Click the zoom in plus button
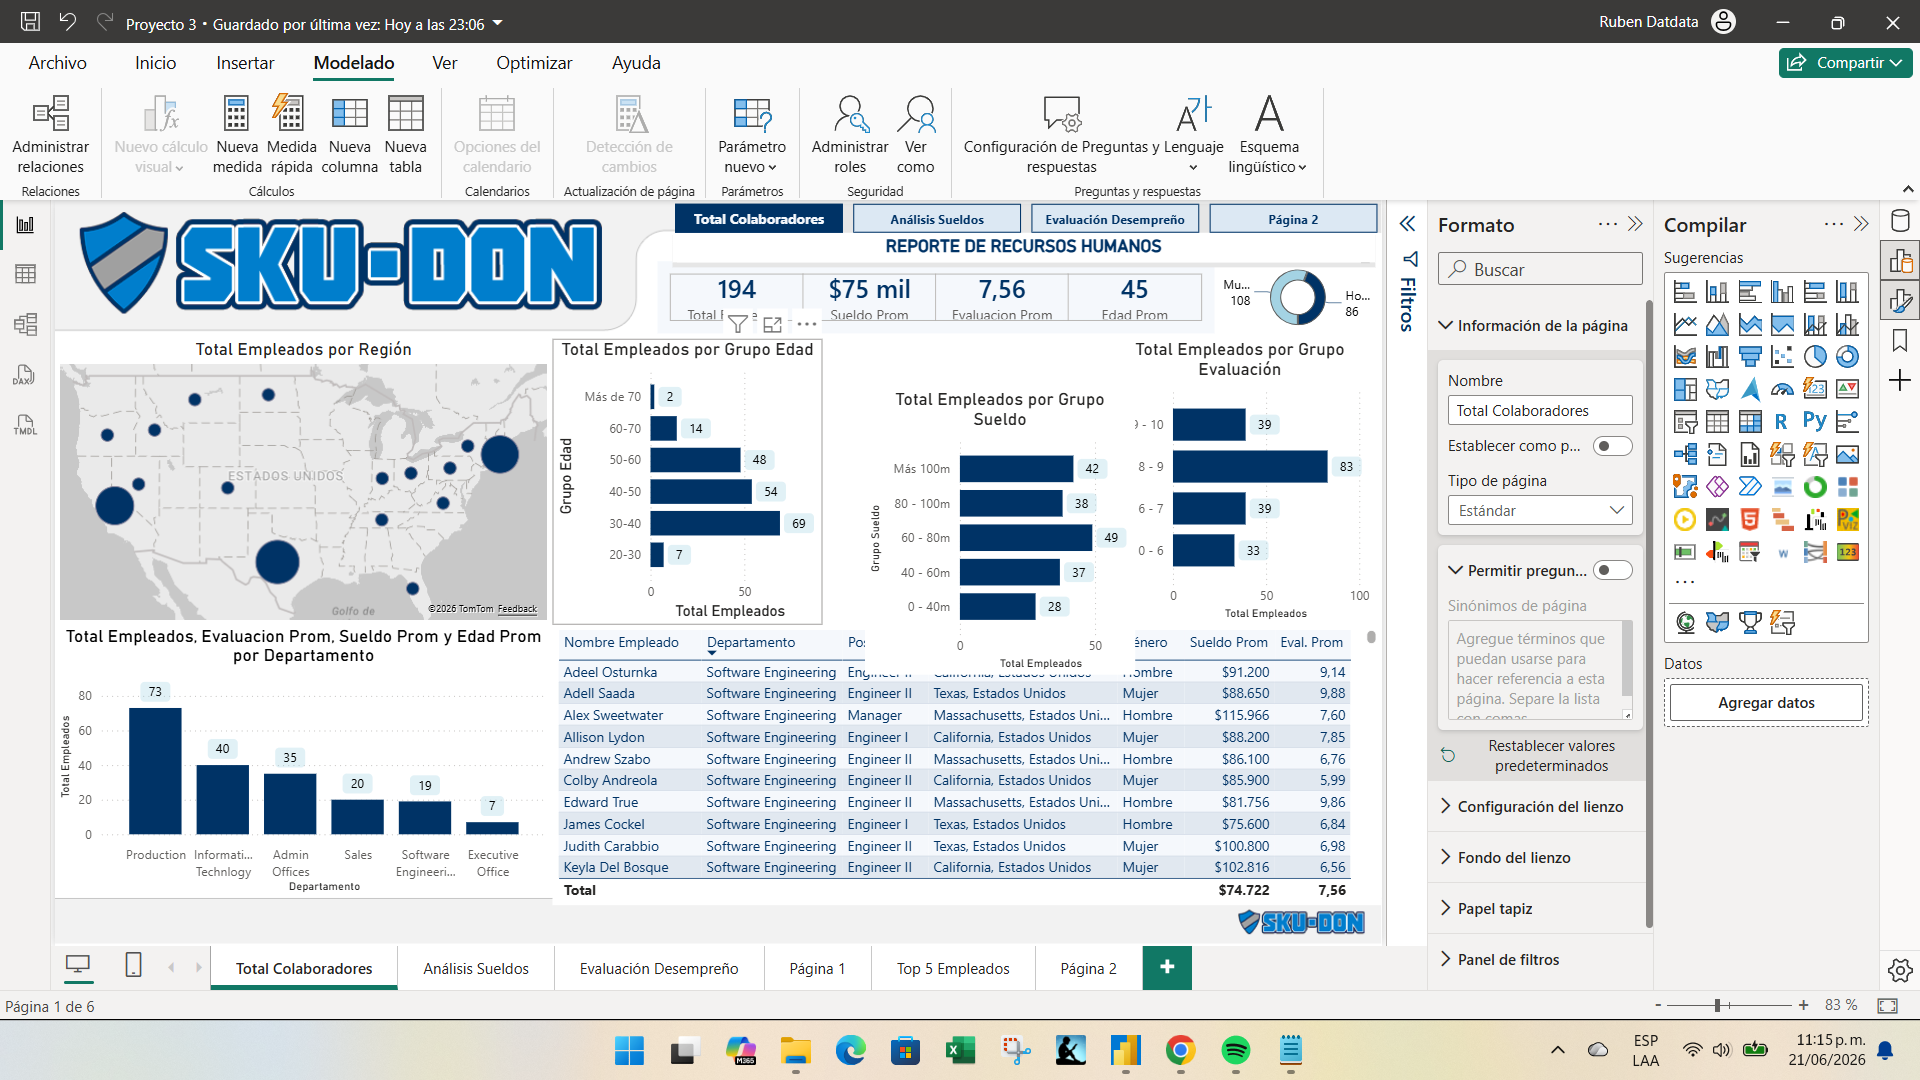The width and height of the screenshot is (1920, 1080). (x=1803, y=1005)
